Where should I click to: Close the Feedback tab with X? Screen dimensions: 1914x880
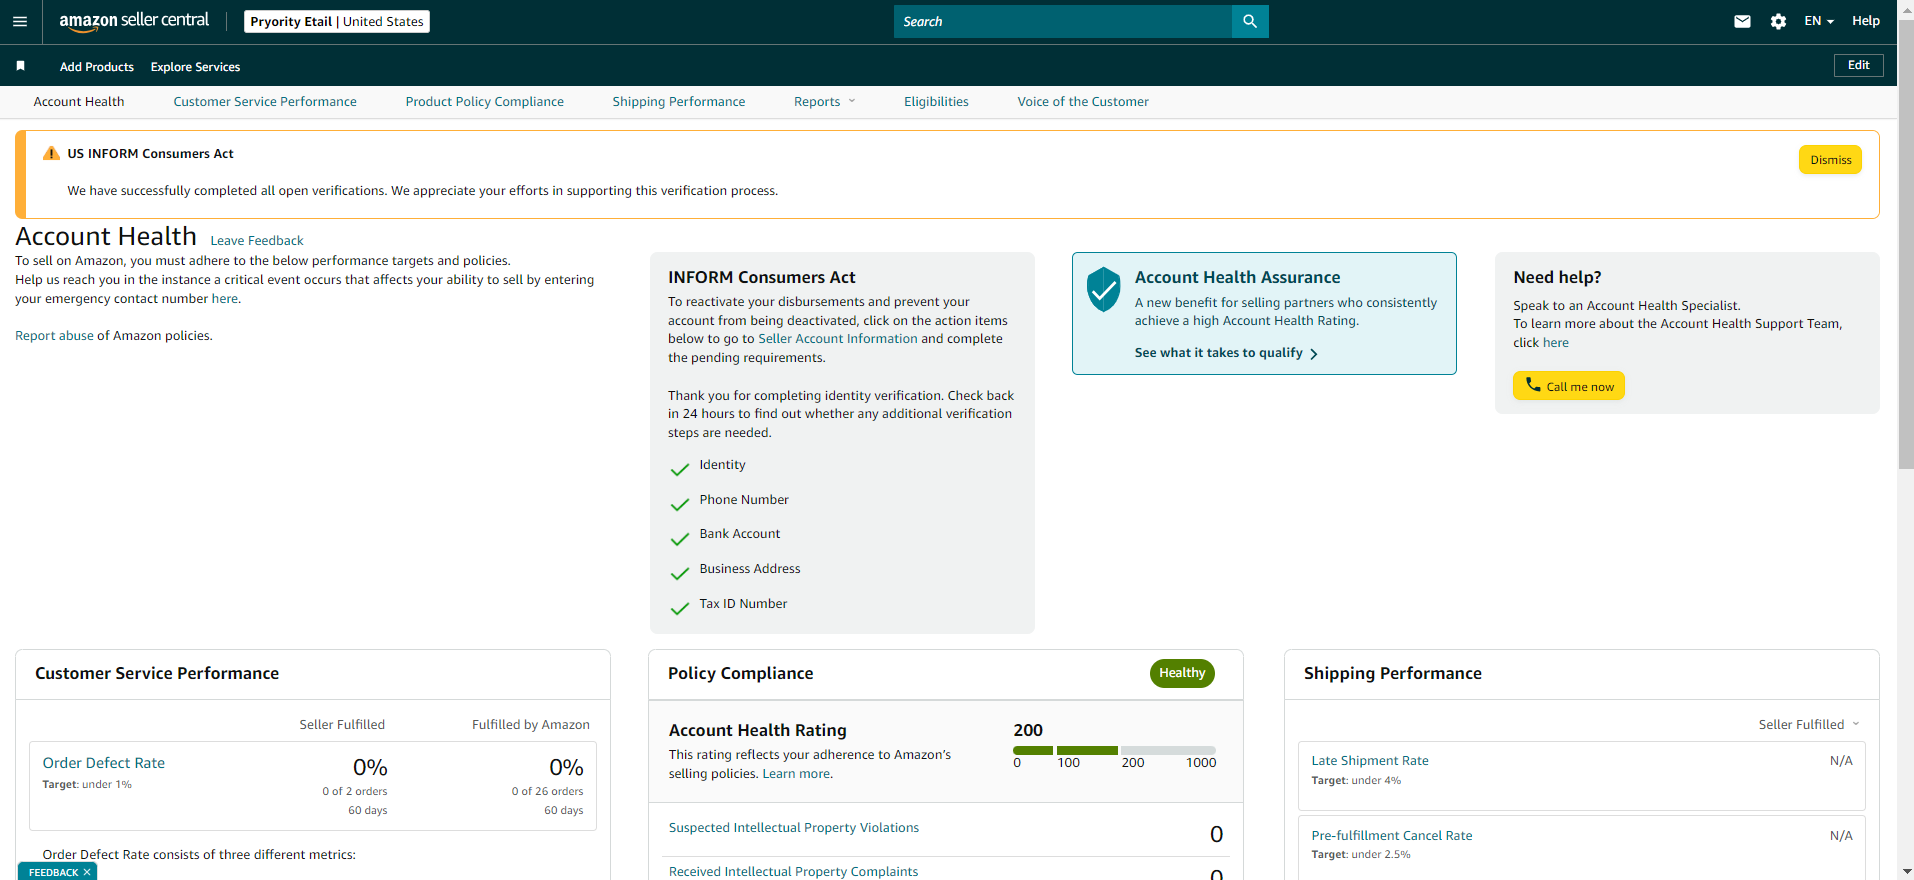coord(87,872)
